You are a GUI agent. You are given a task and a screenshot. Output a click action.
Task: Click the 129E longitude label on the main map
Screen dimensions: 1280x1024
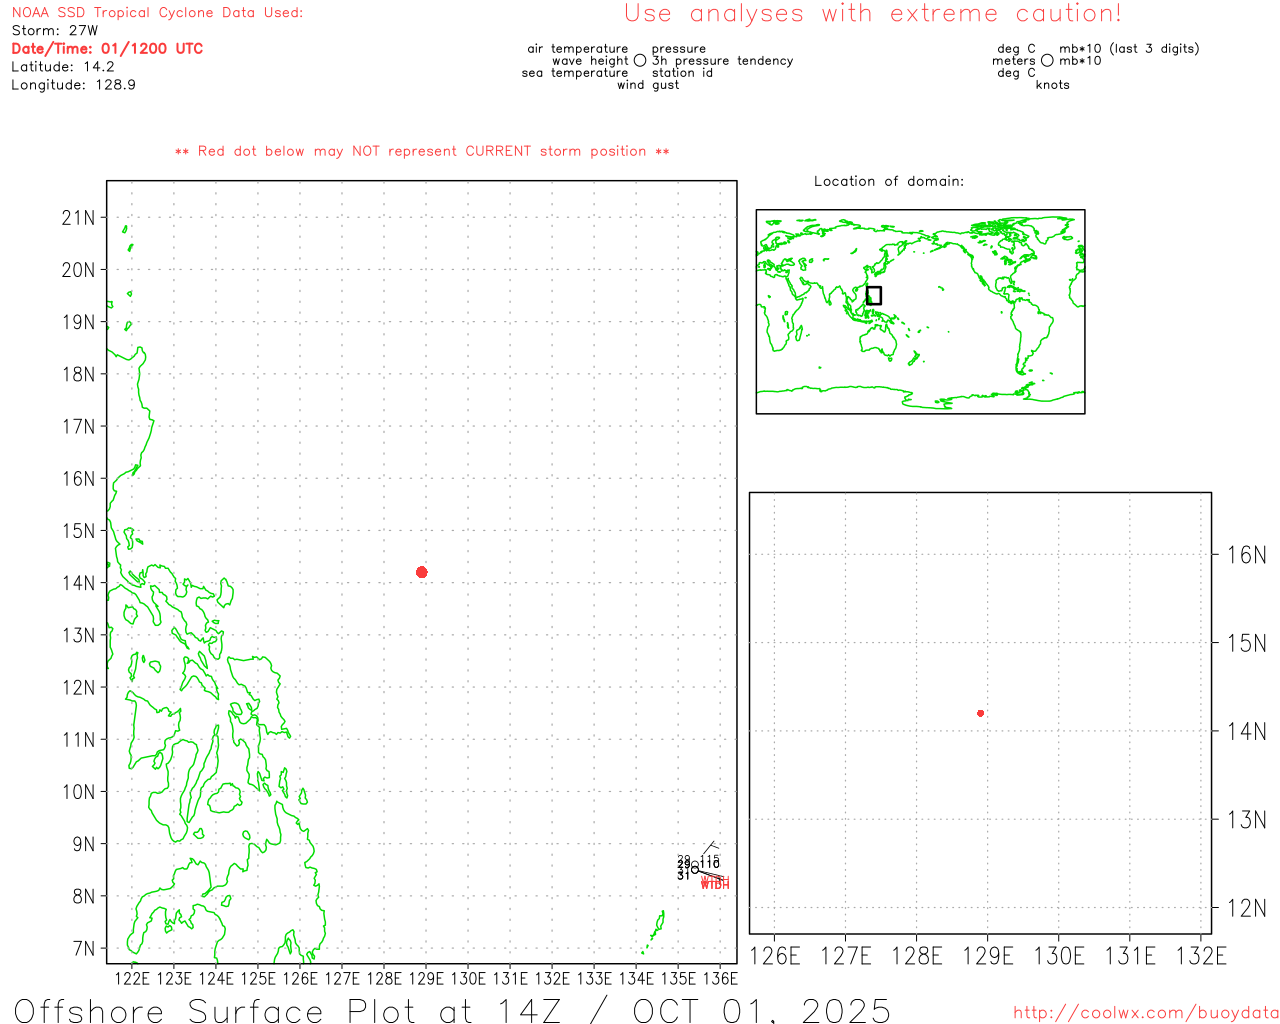click(x=426, y=978)
